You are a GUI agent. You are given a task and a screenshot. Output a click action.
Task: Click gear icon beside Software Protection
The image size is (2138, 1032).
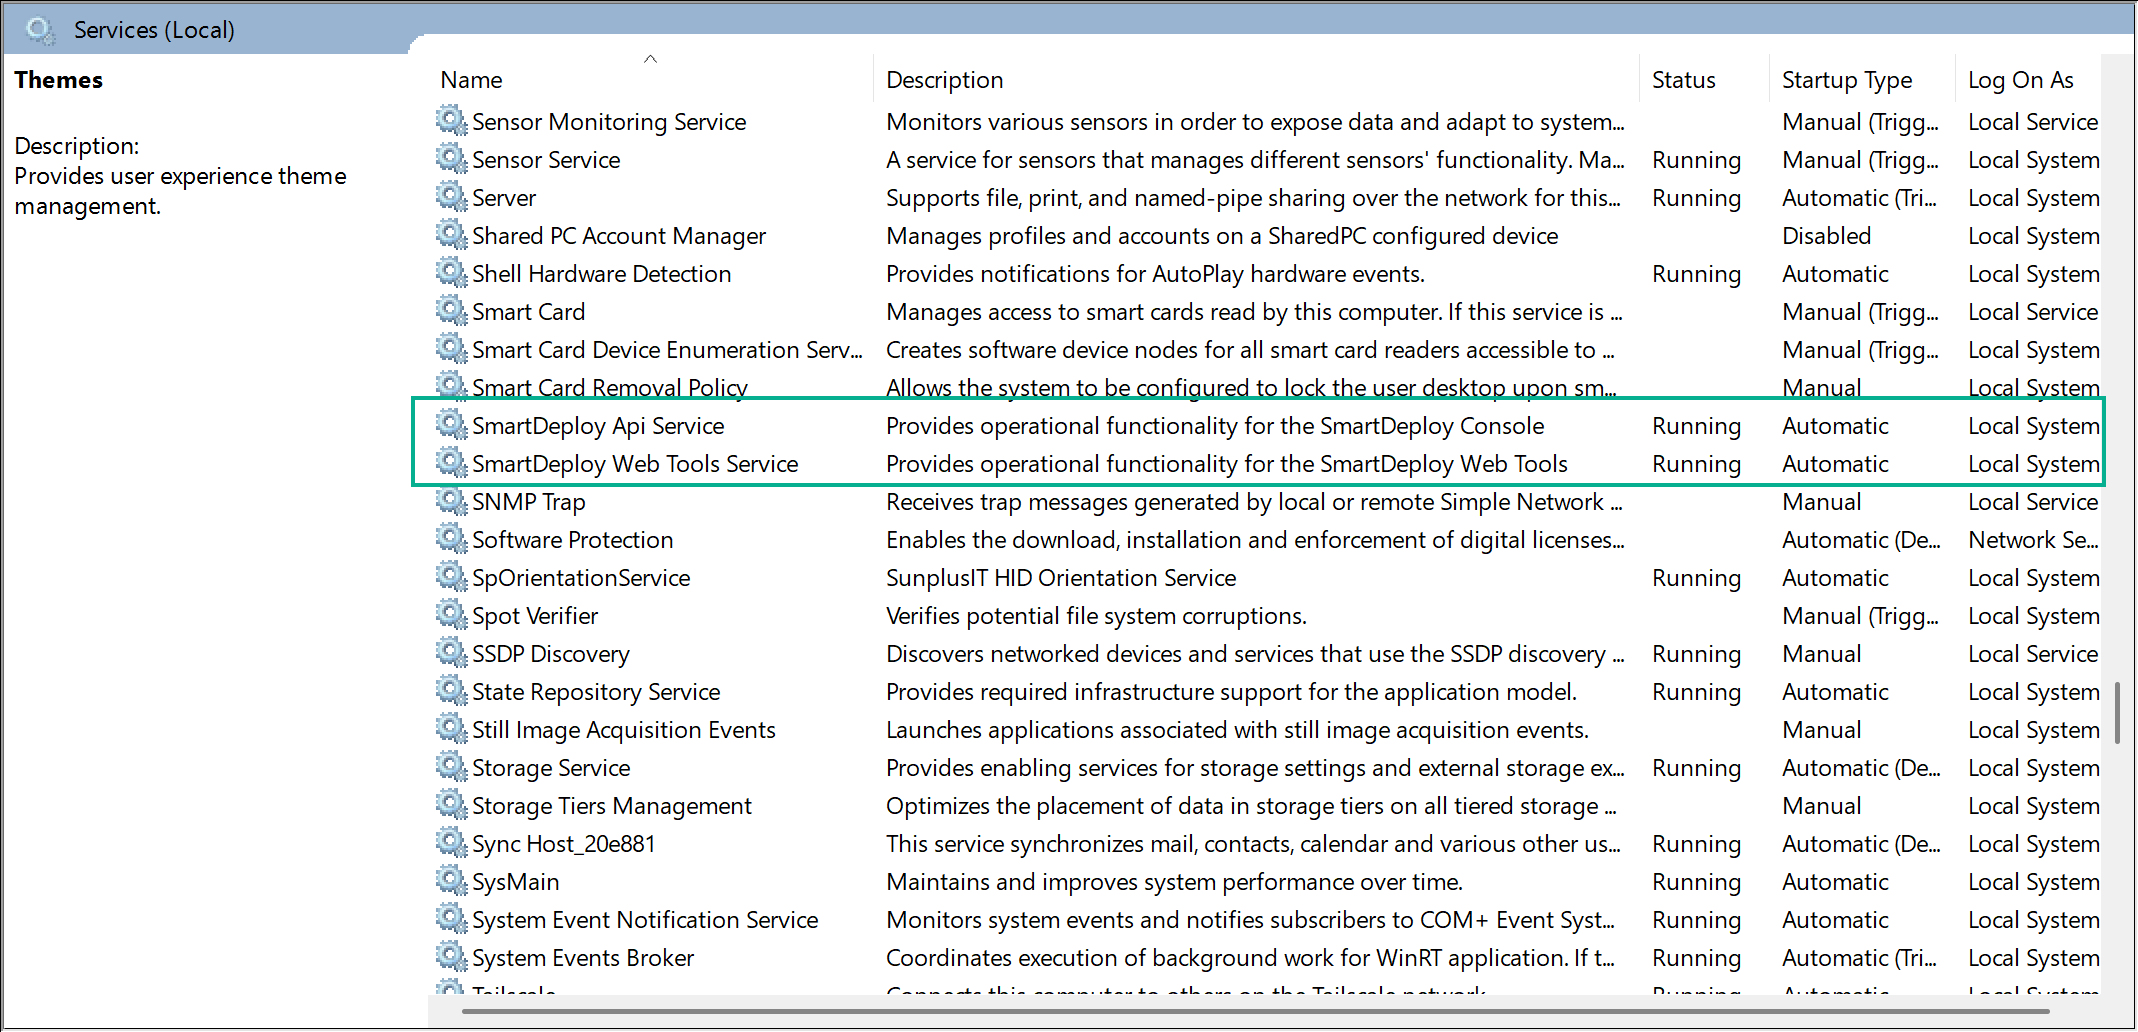coord(452,539)
